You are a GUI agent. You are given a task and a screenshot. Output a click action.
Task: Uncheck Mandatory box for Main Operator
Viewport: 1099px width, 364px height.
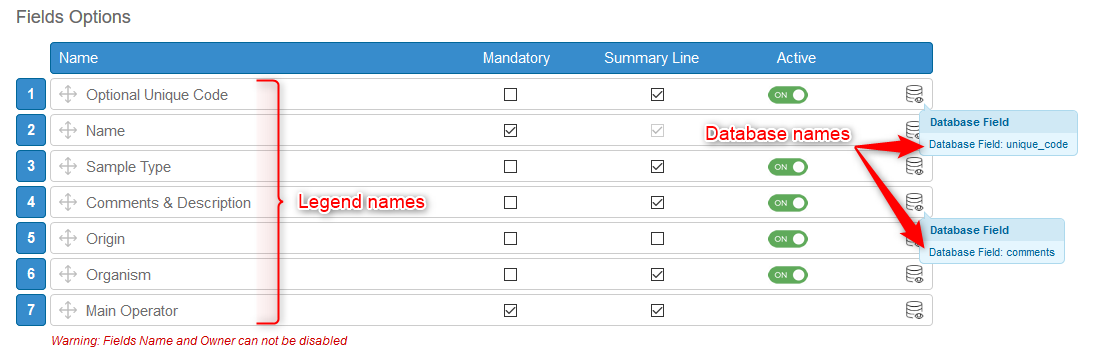coord(510,311)
